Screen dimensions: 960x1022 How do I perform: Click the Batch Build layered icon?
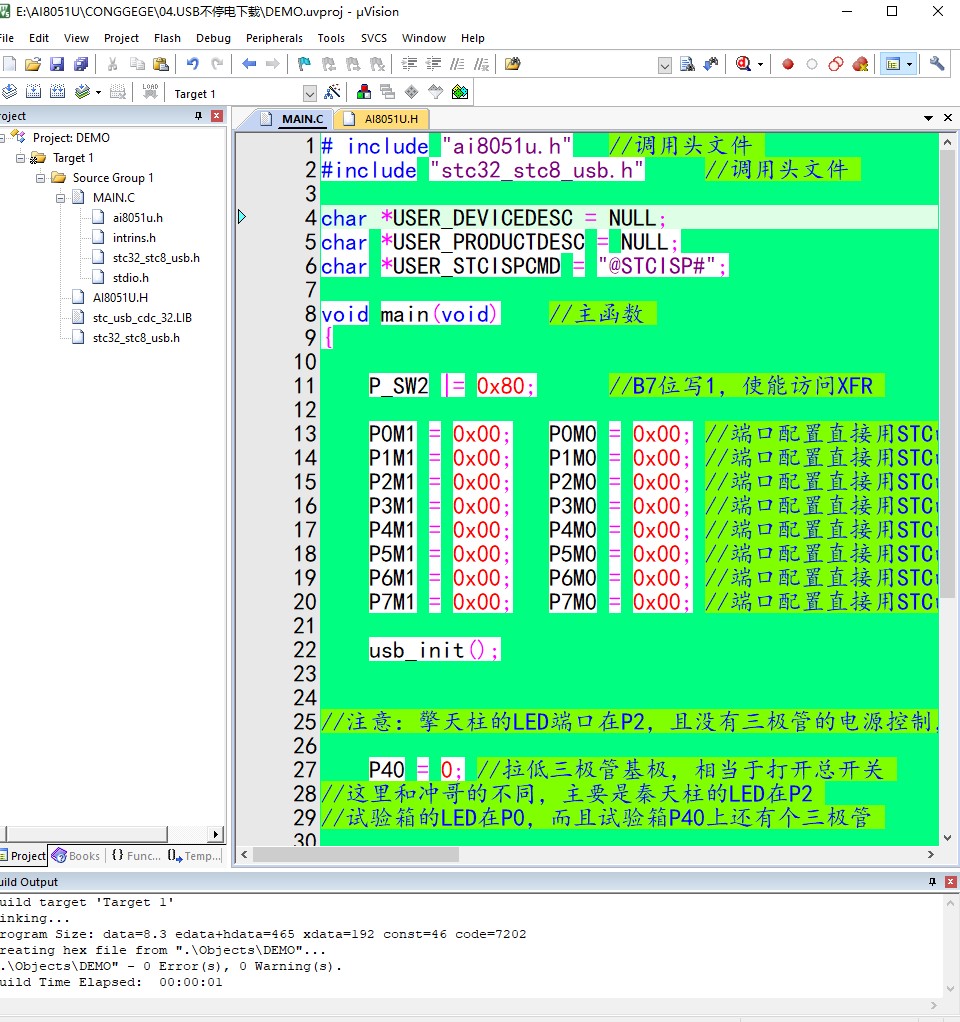pos(82,92)
